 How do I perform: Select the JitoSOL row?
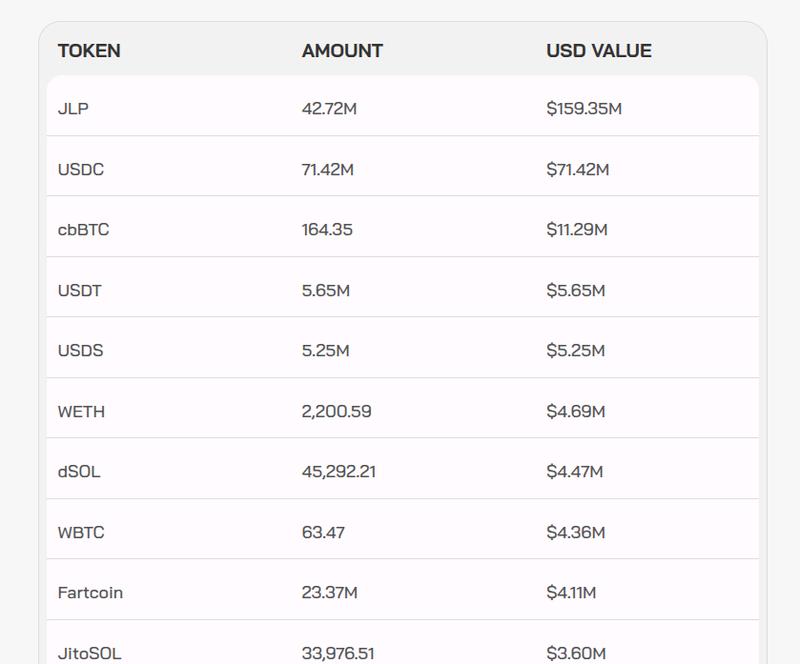tap(89, 651)
